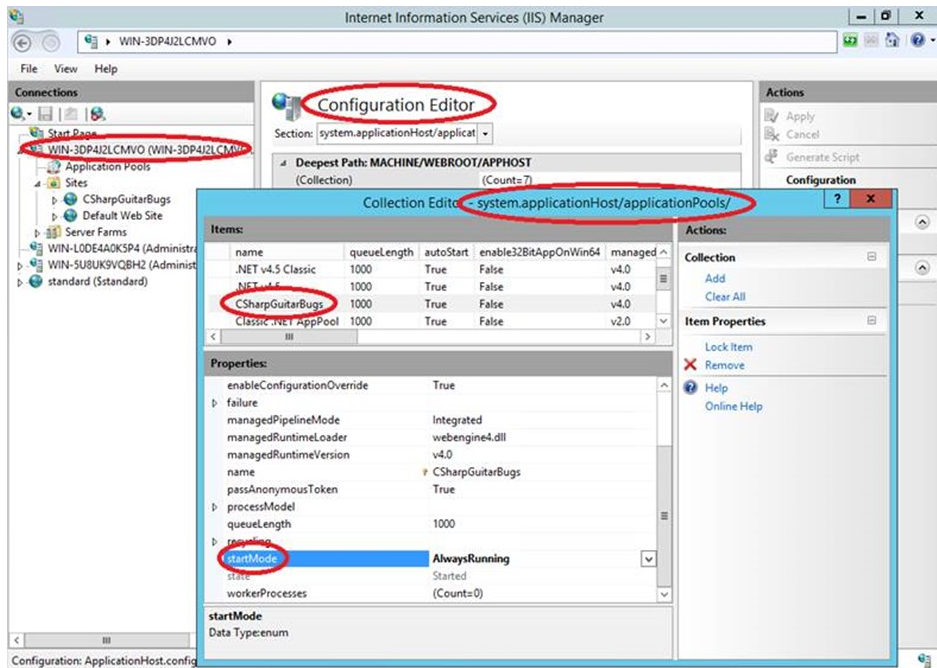Expand the failure property group
The image size is (937, 668).
click(x=214, y=403)
